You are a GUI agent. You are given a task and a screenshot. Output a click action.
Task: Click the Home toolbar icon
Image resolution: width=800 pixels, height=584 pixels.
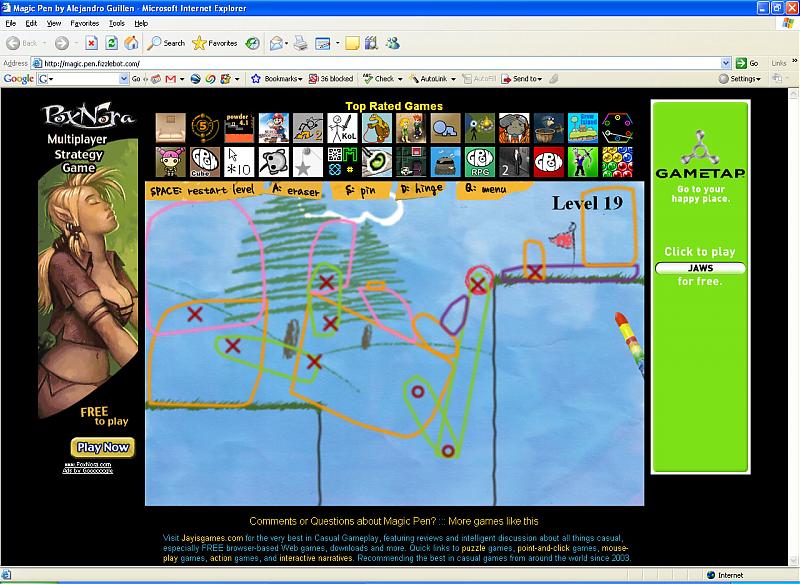pyautogui.click(x=131, y=43)
